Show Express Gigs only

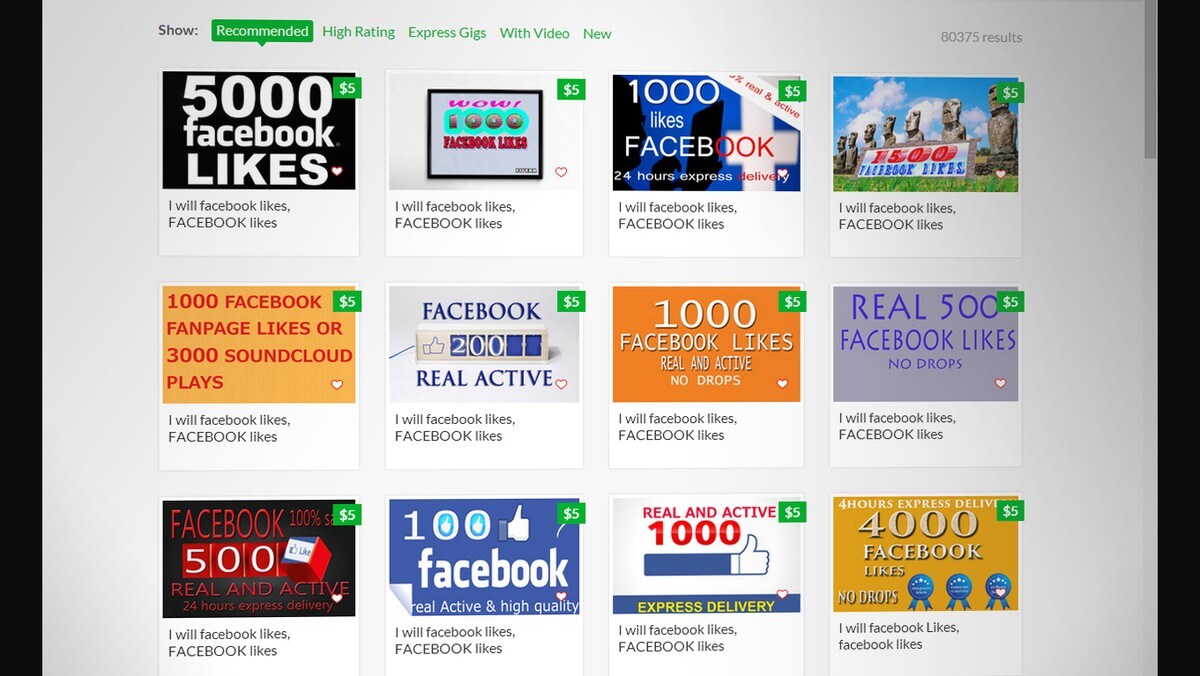[447, 33]
